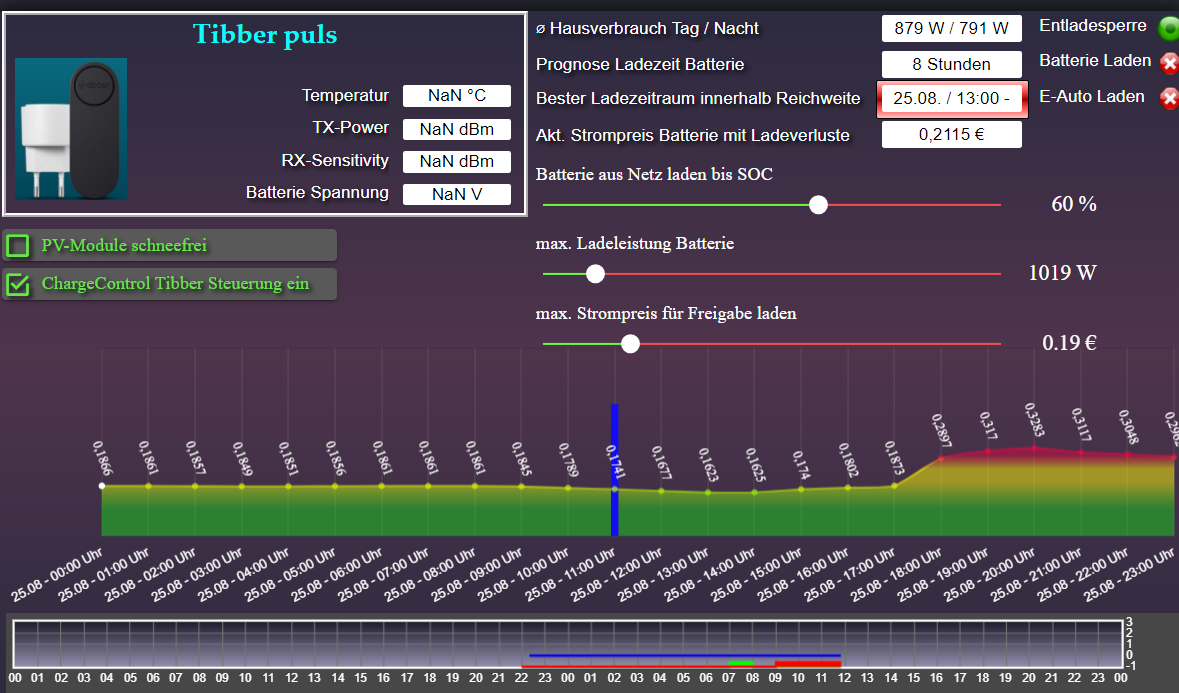Click the blue current-hour marker in the price chart

[x=614, y=470]
